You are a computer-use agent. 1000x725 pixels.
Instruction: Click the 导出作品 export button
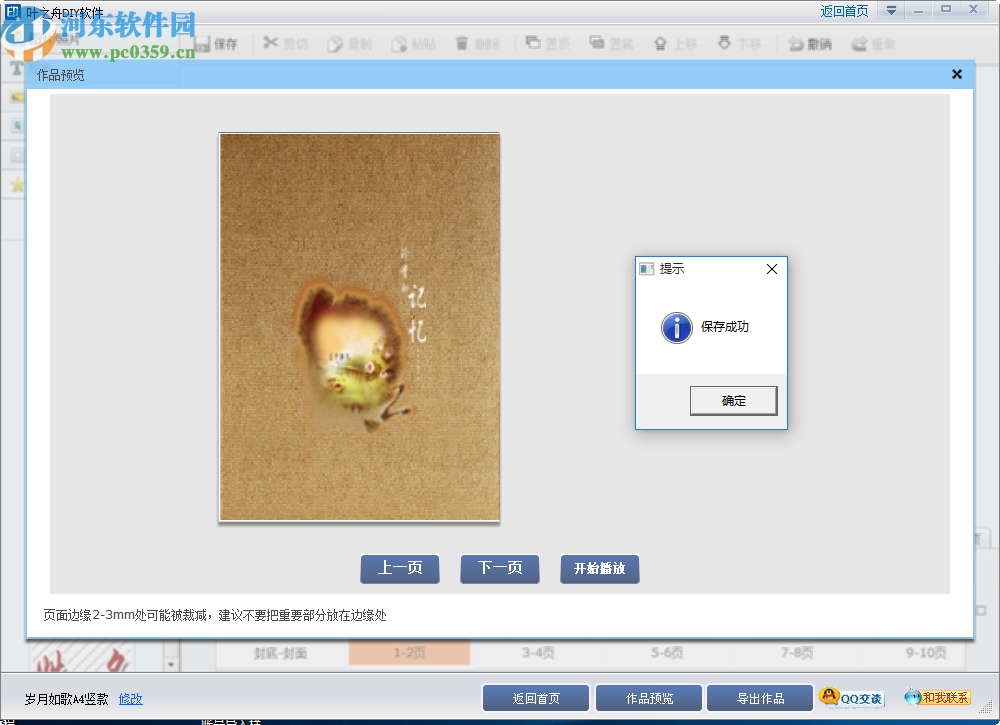[760, 698]
